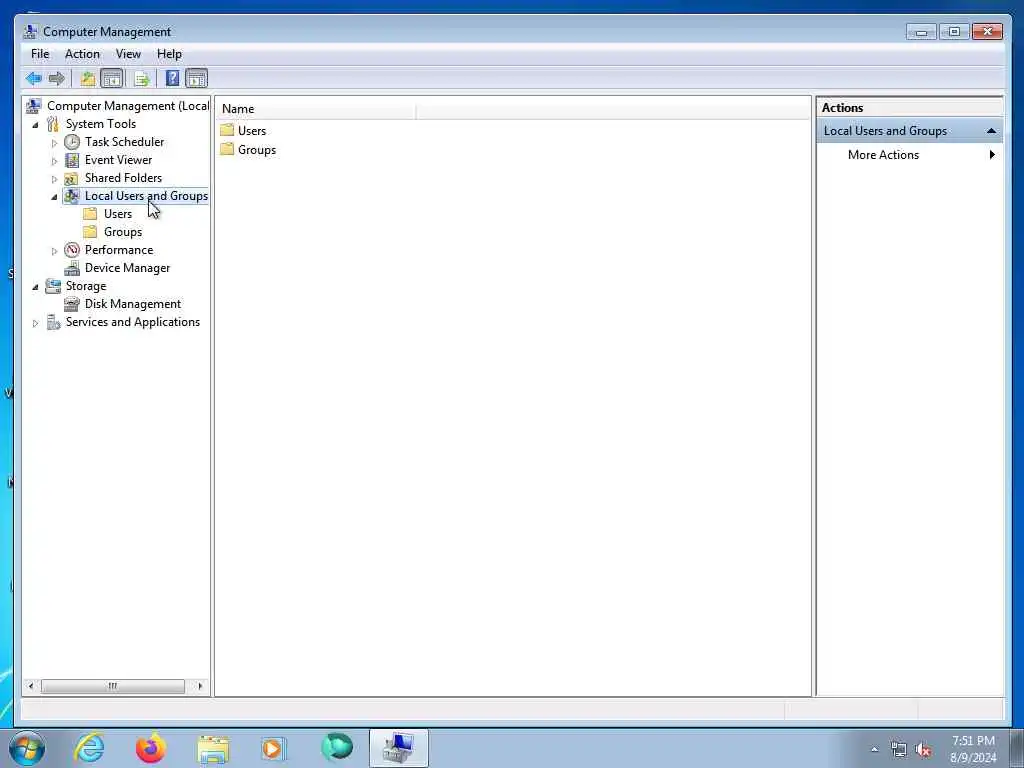Viewport: 1024px width, 768px height.
Task: Collapse the Local Users and Groups node
Action: point(54,197)
